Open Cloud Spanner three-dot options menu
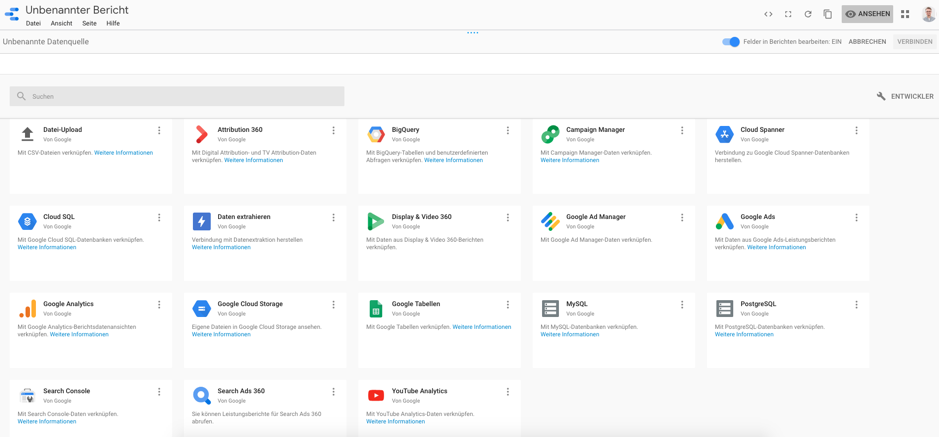The width and height of the screenshot is (939, 437). (x=856, y=131)
